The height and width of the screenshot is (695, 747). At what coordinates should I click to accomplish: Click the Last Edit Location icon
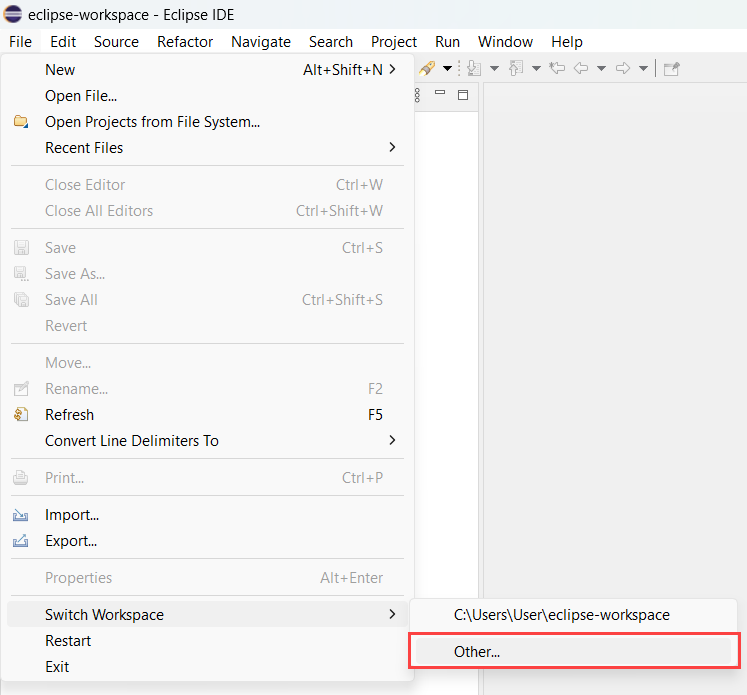pyautogui.click(x=557, y=69)
